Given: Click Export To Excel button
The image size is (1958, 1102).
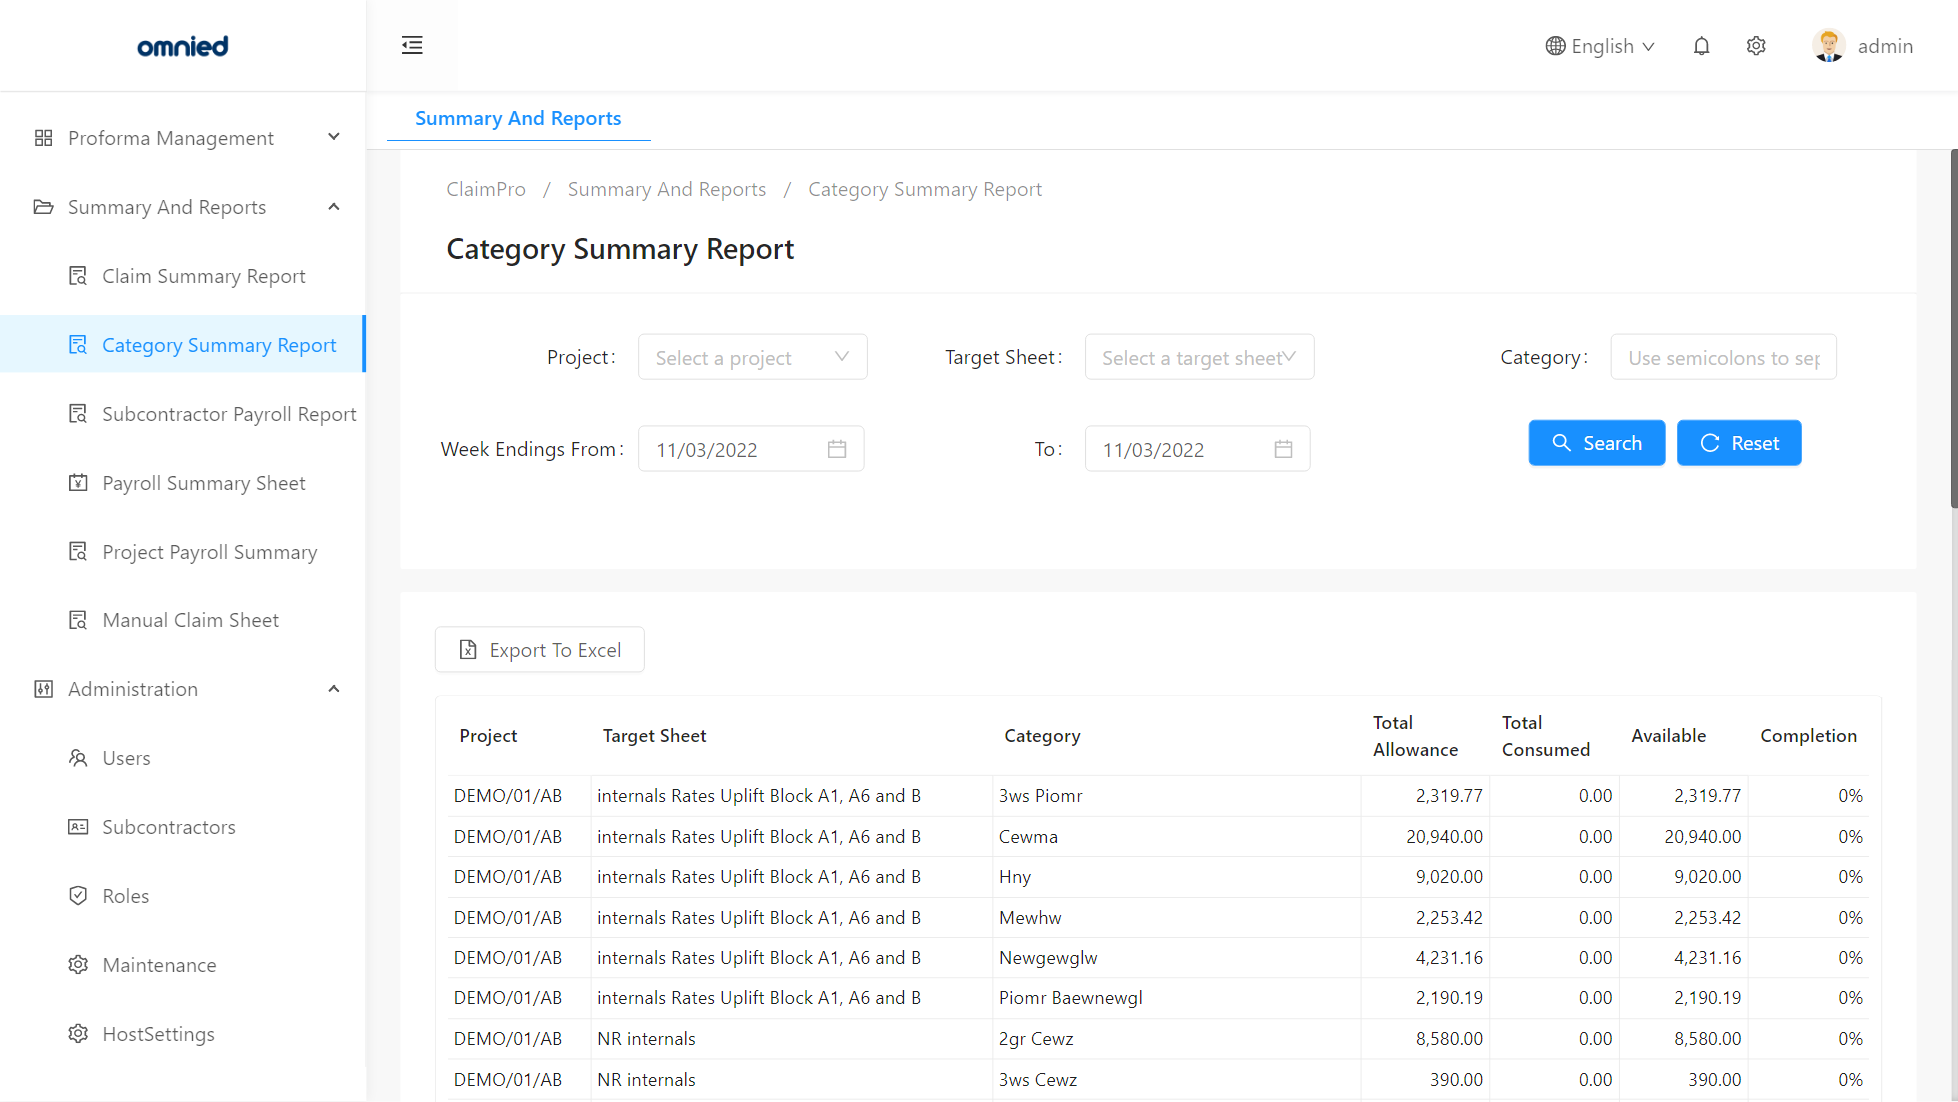Looking at the screenshot, I should (540, 650).
